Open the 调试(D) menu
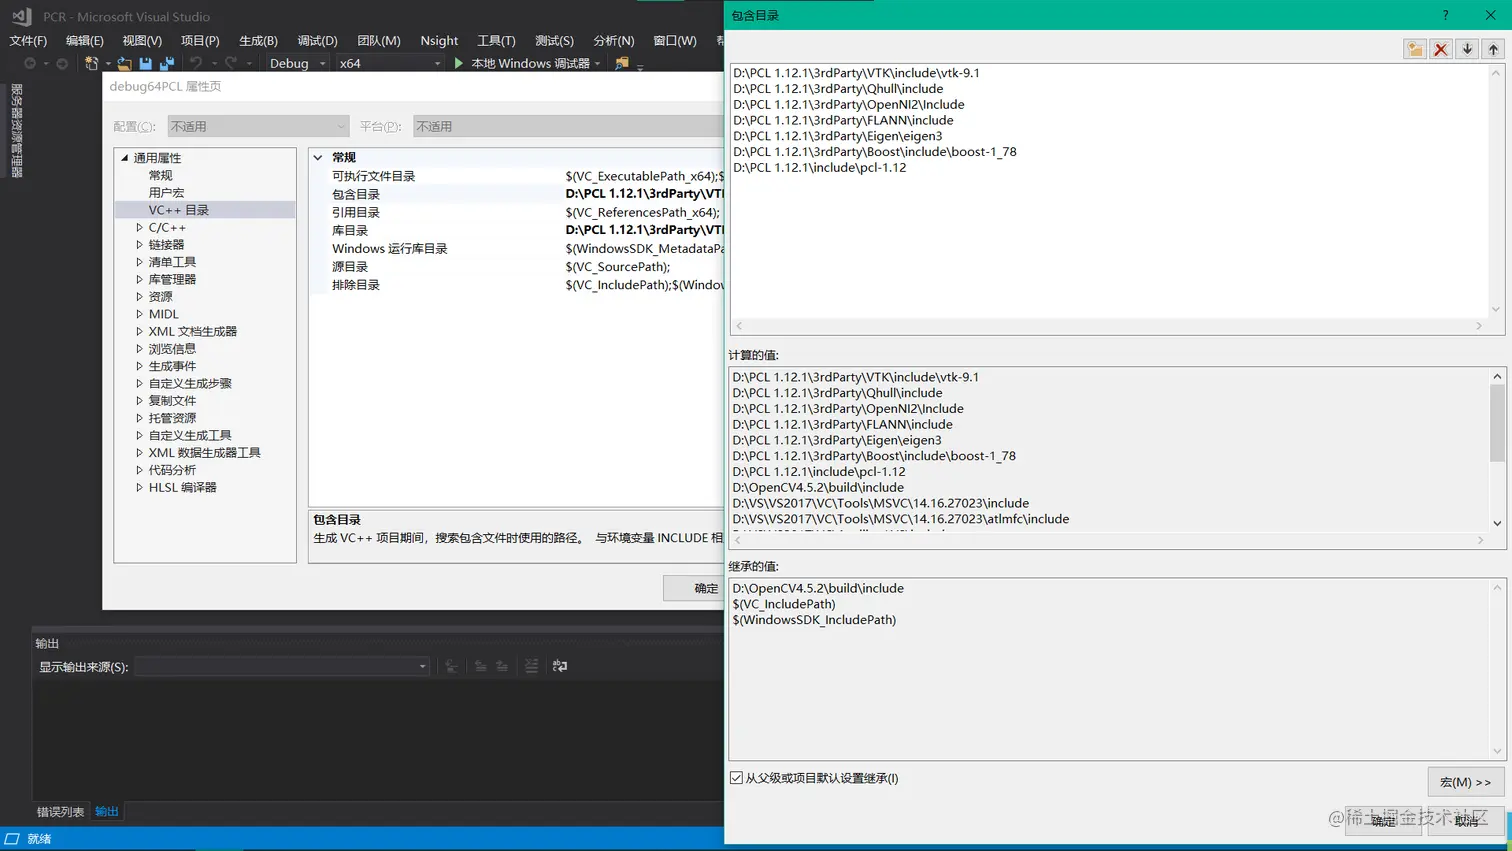This screenshot has width=1512, height=851. [317, 40]
